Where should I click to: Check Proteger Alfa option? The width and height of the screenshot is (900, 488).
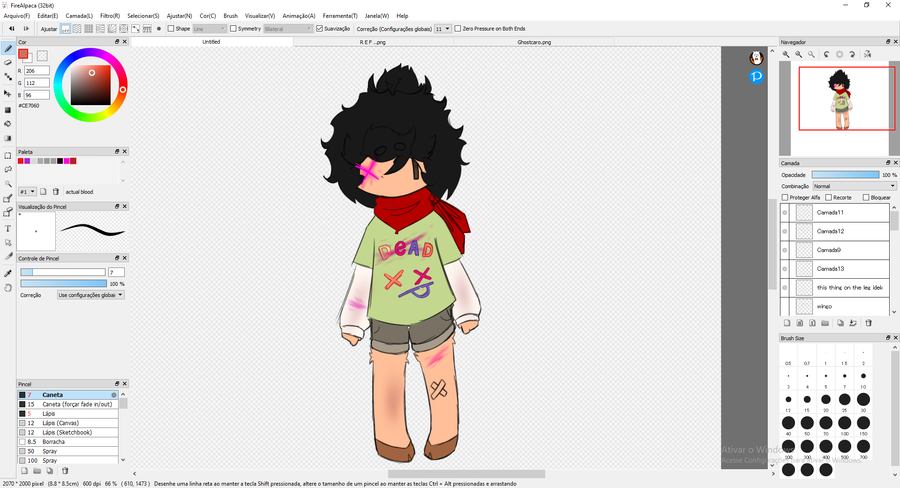[x=785, y=197]
